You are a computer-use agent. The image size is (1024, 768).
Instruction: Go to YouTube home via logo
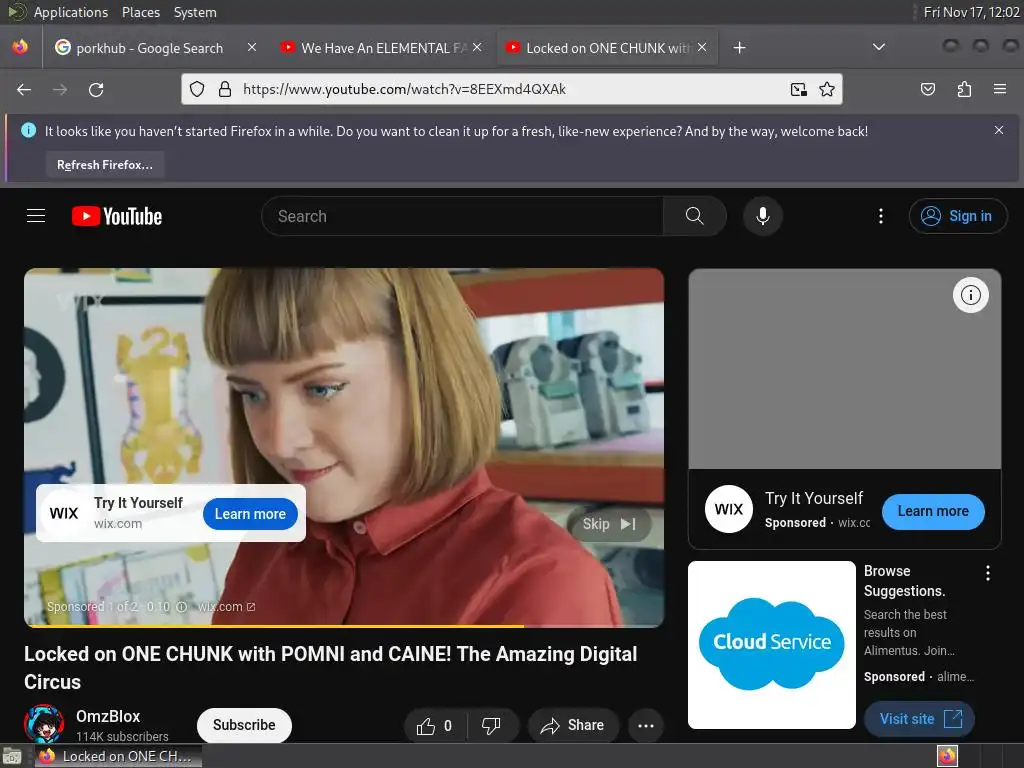pos(117,216)
